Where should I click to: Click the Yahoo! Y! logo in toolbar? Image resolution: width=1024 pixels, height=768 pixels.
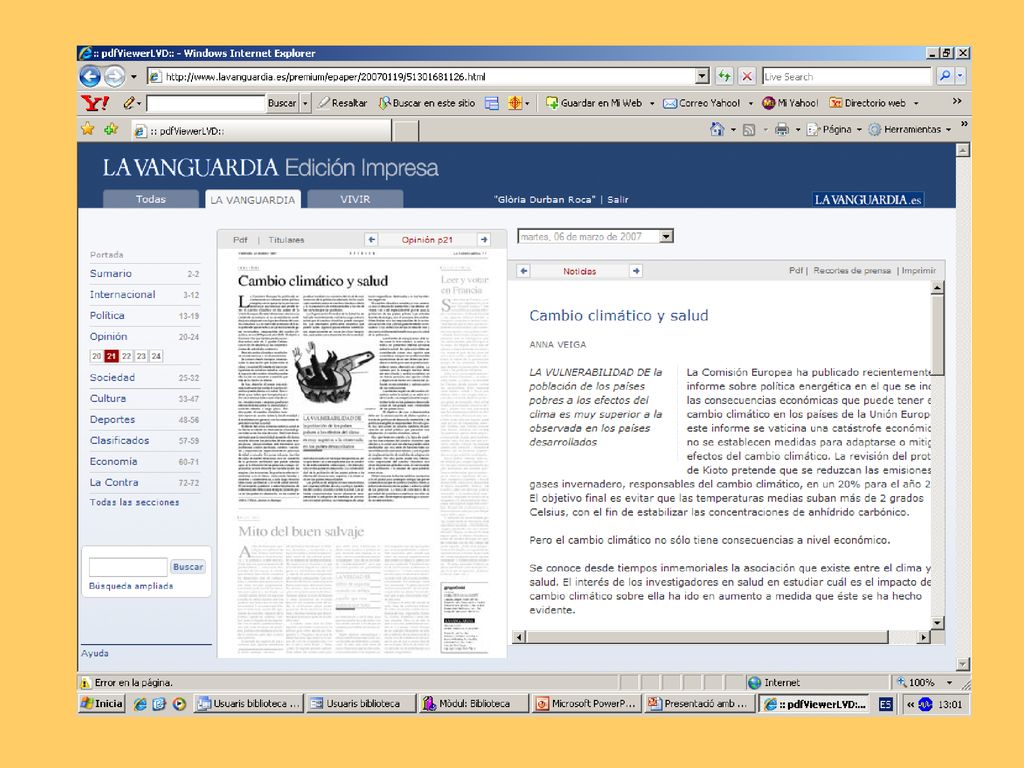(x=95, y=103)
